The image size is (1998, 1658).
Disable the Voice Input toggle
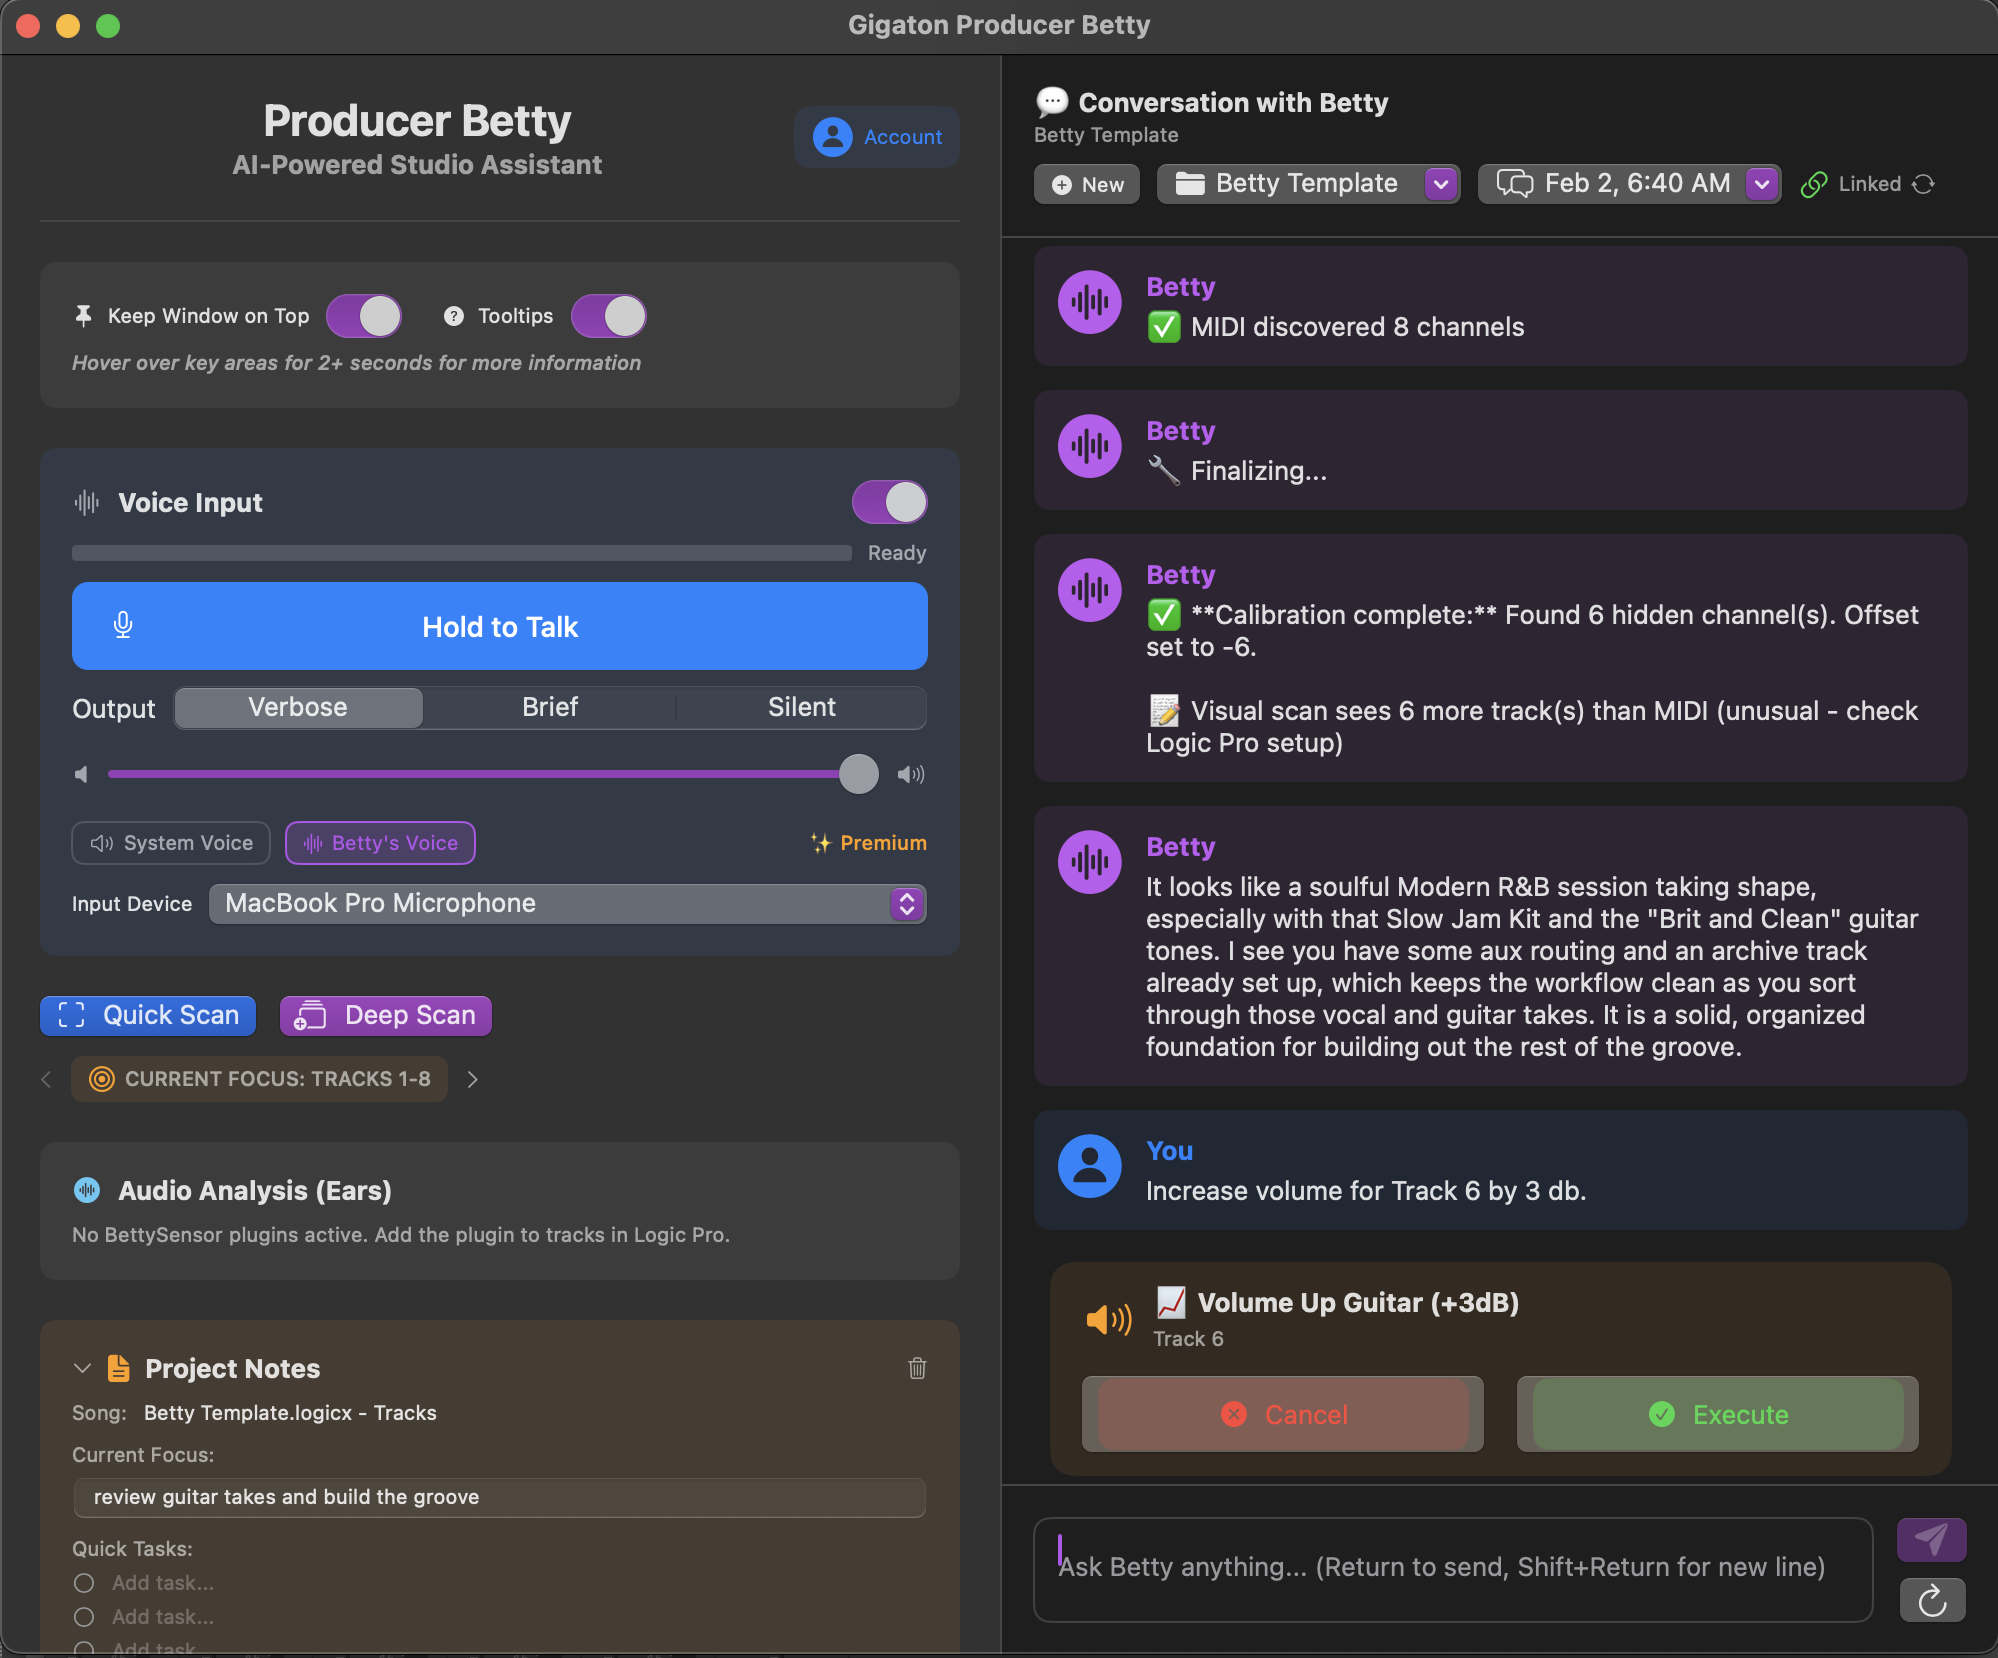coord(889,502)
